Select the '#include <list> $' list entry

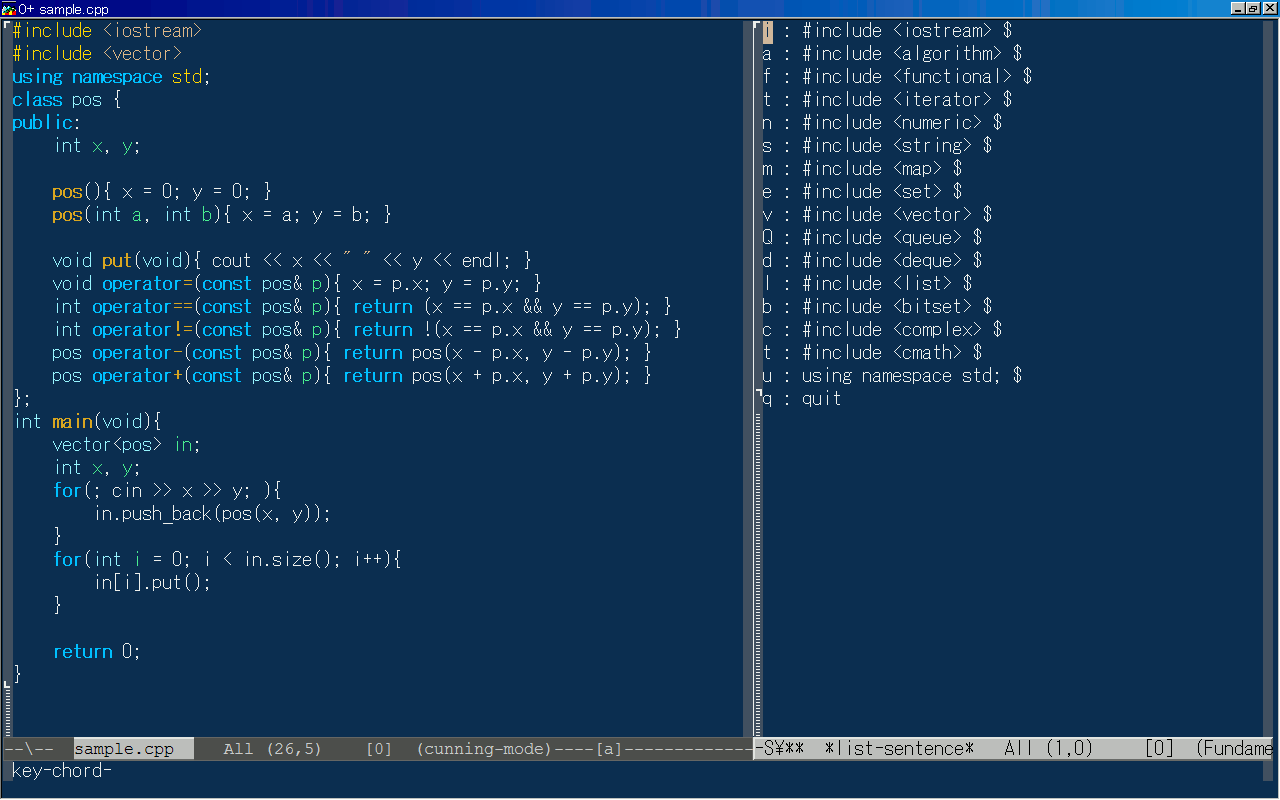click(868, 284)
